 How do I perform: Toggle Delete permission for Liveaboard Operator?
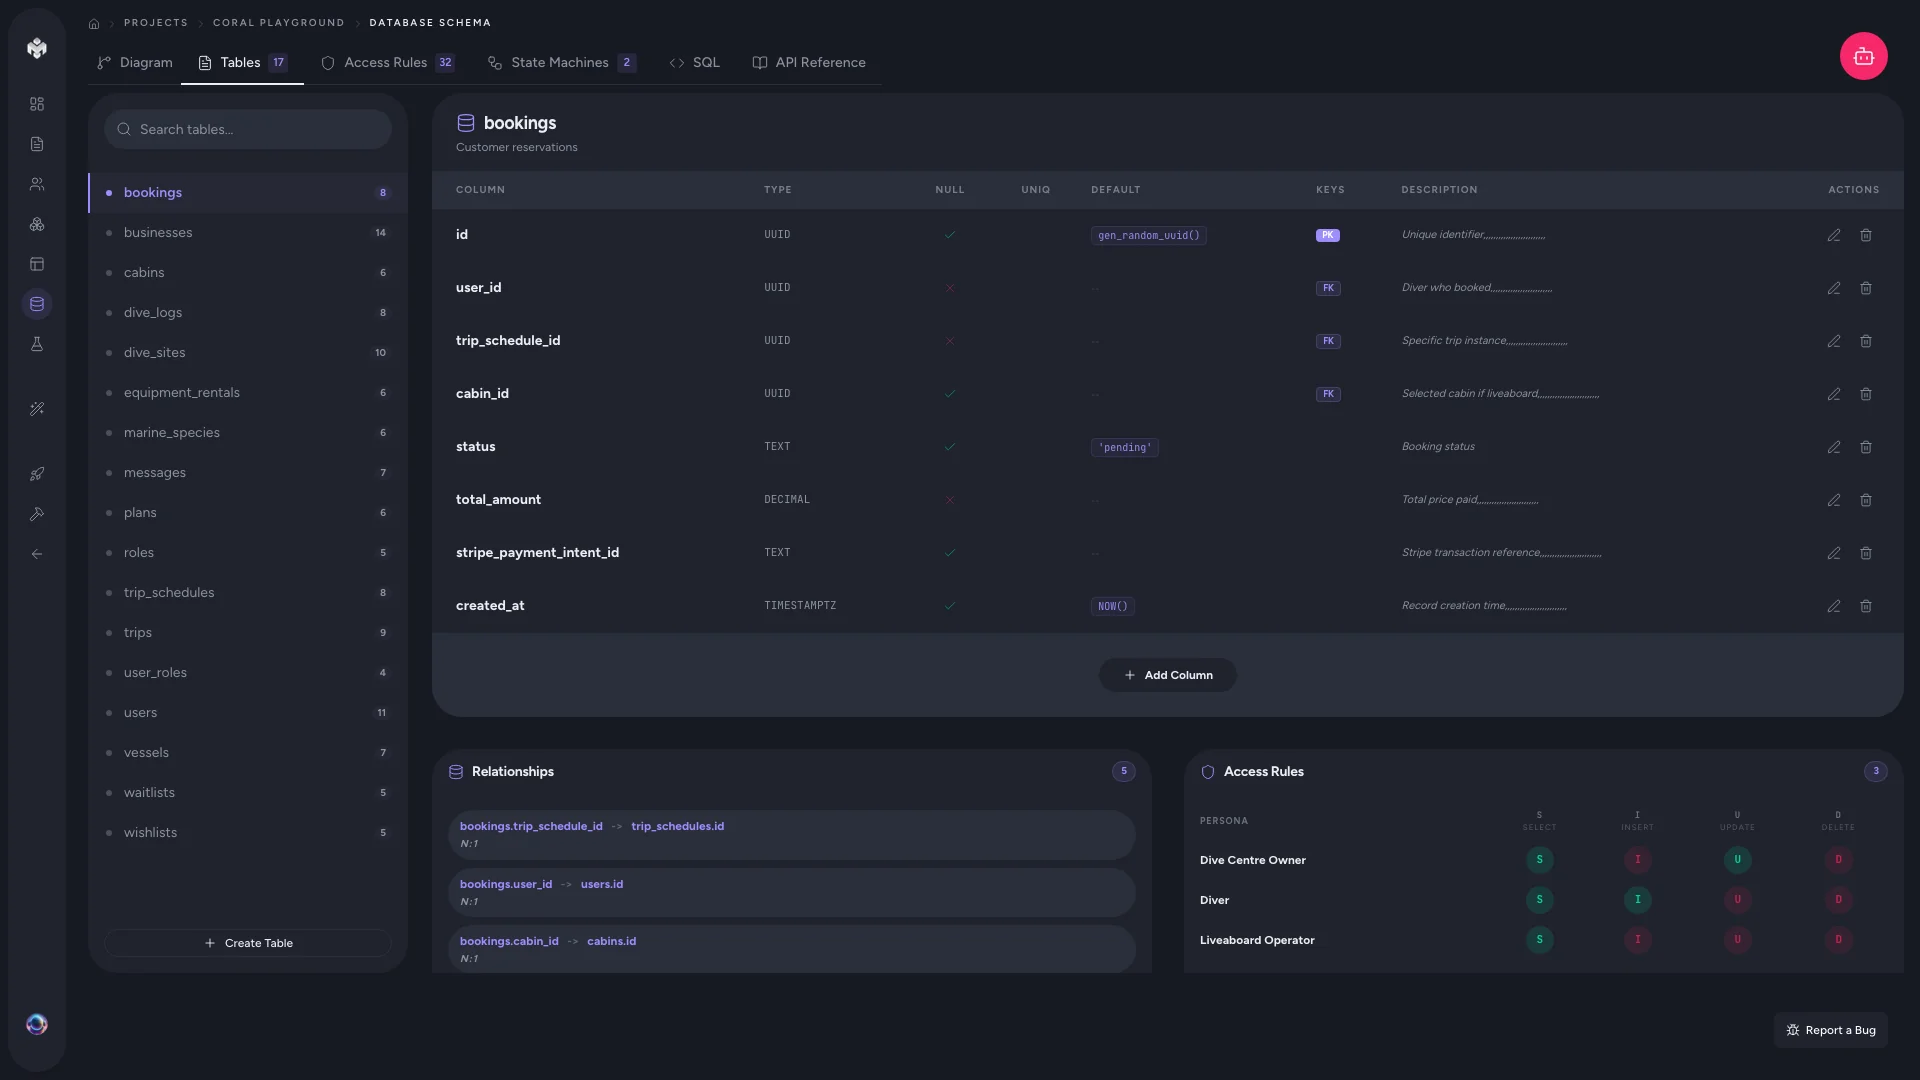tap(1838, 940)
